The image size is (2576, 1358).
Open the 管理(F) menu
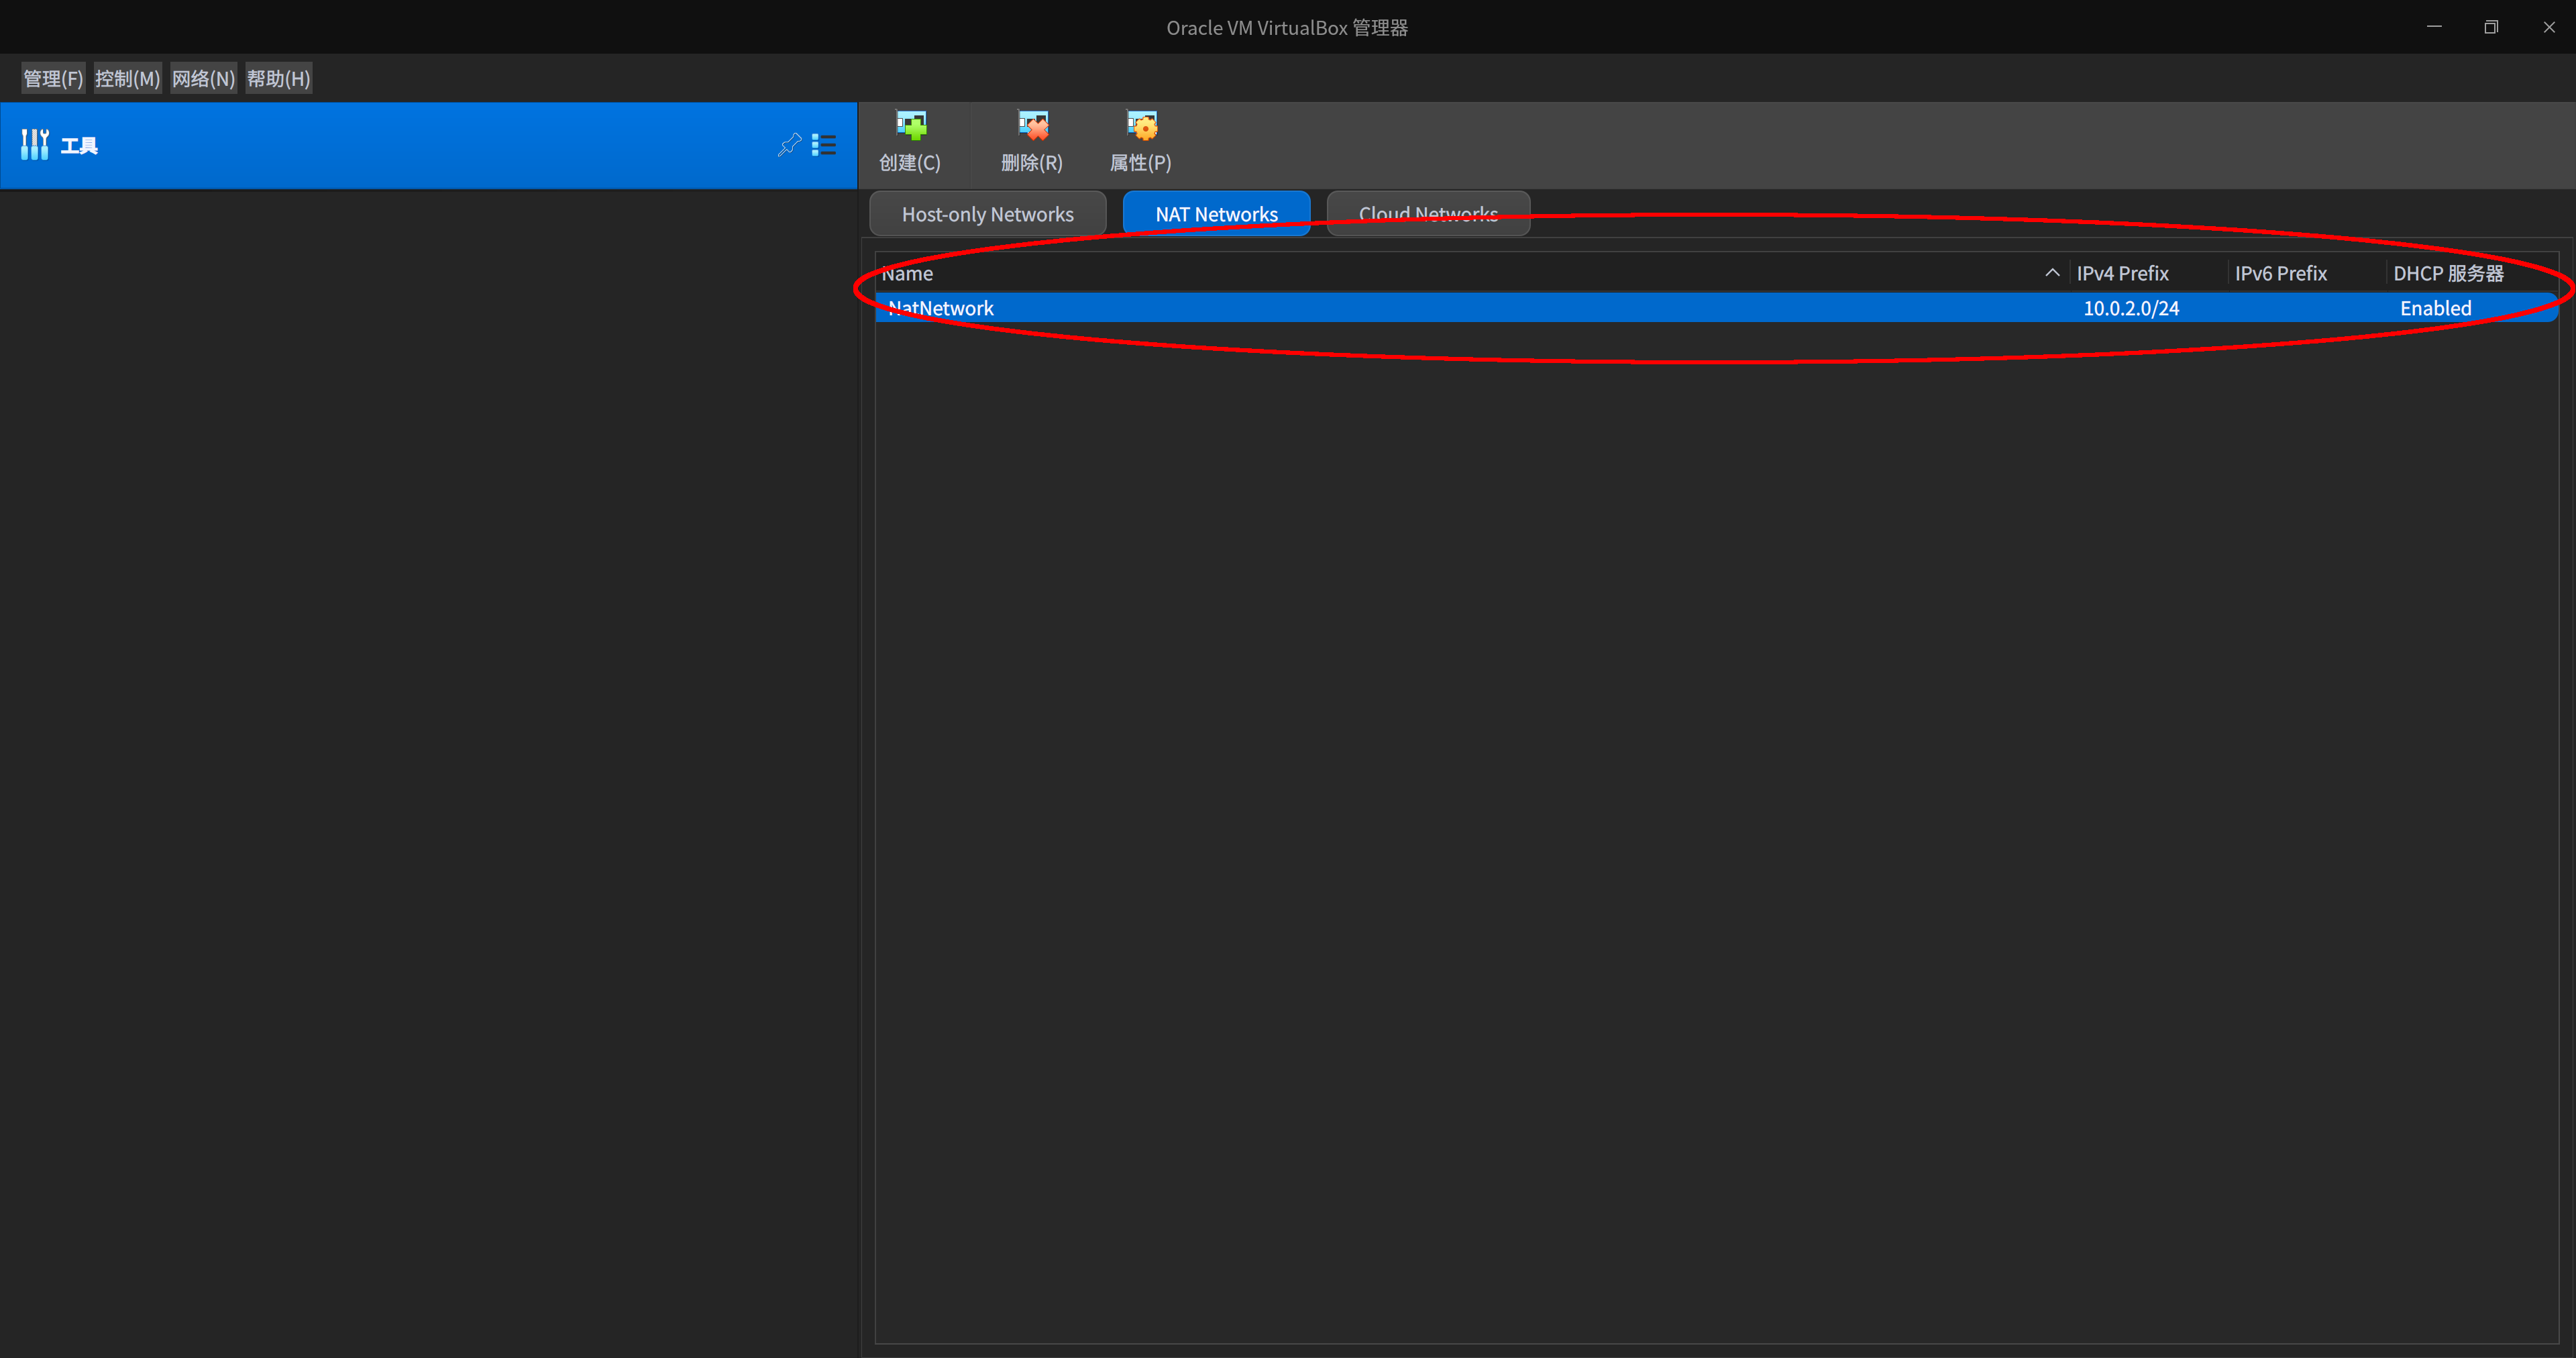point(52,77)
